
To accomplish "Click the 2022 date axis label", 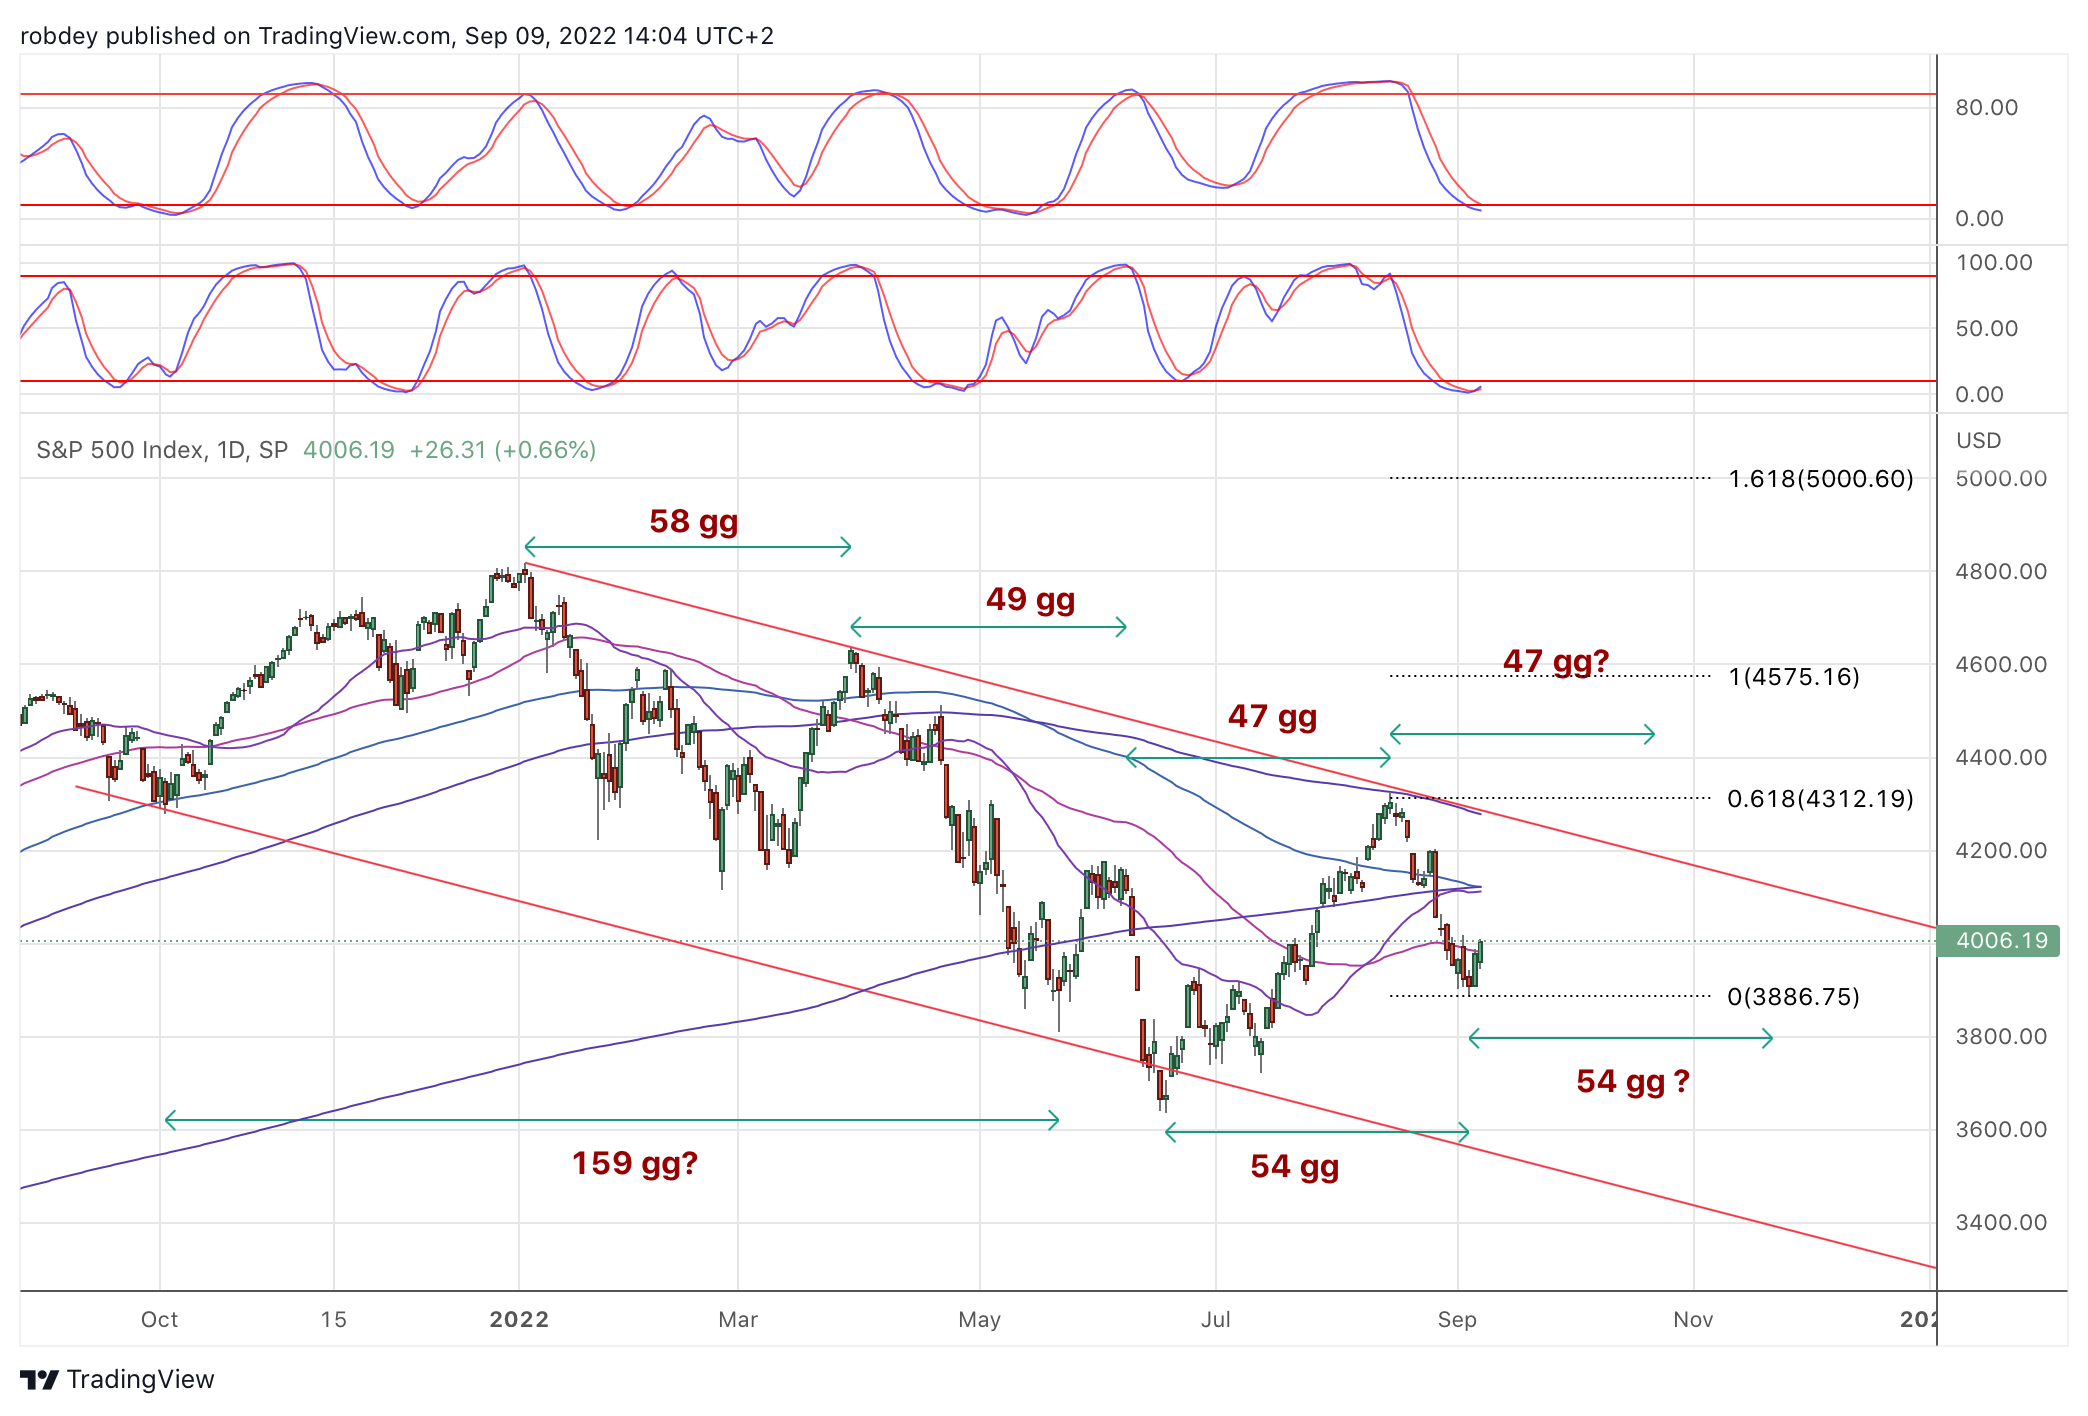I will (519, 1320).
